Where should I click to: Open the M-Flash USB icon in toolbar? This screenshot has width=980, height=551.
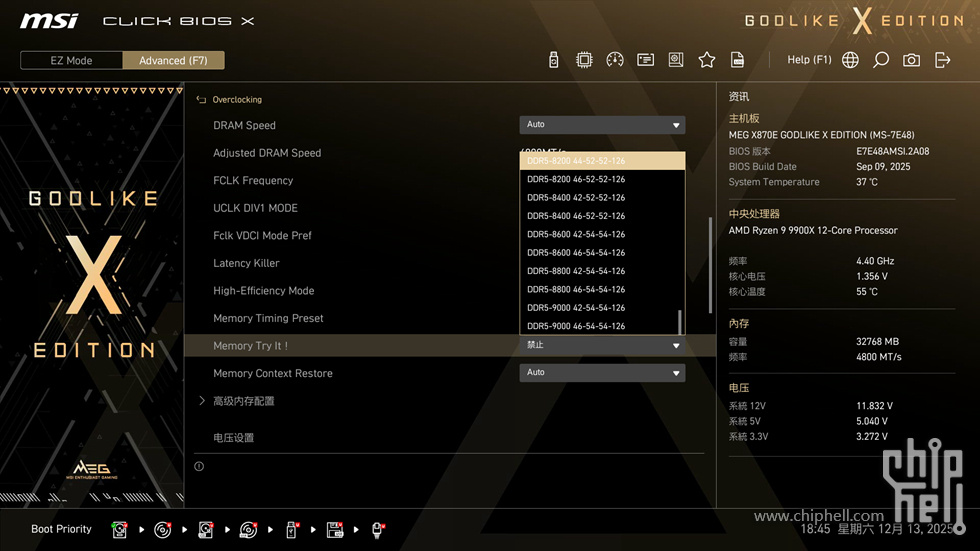pyautogui.click(x=554, y=60)
